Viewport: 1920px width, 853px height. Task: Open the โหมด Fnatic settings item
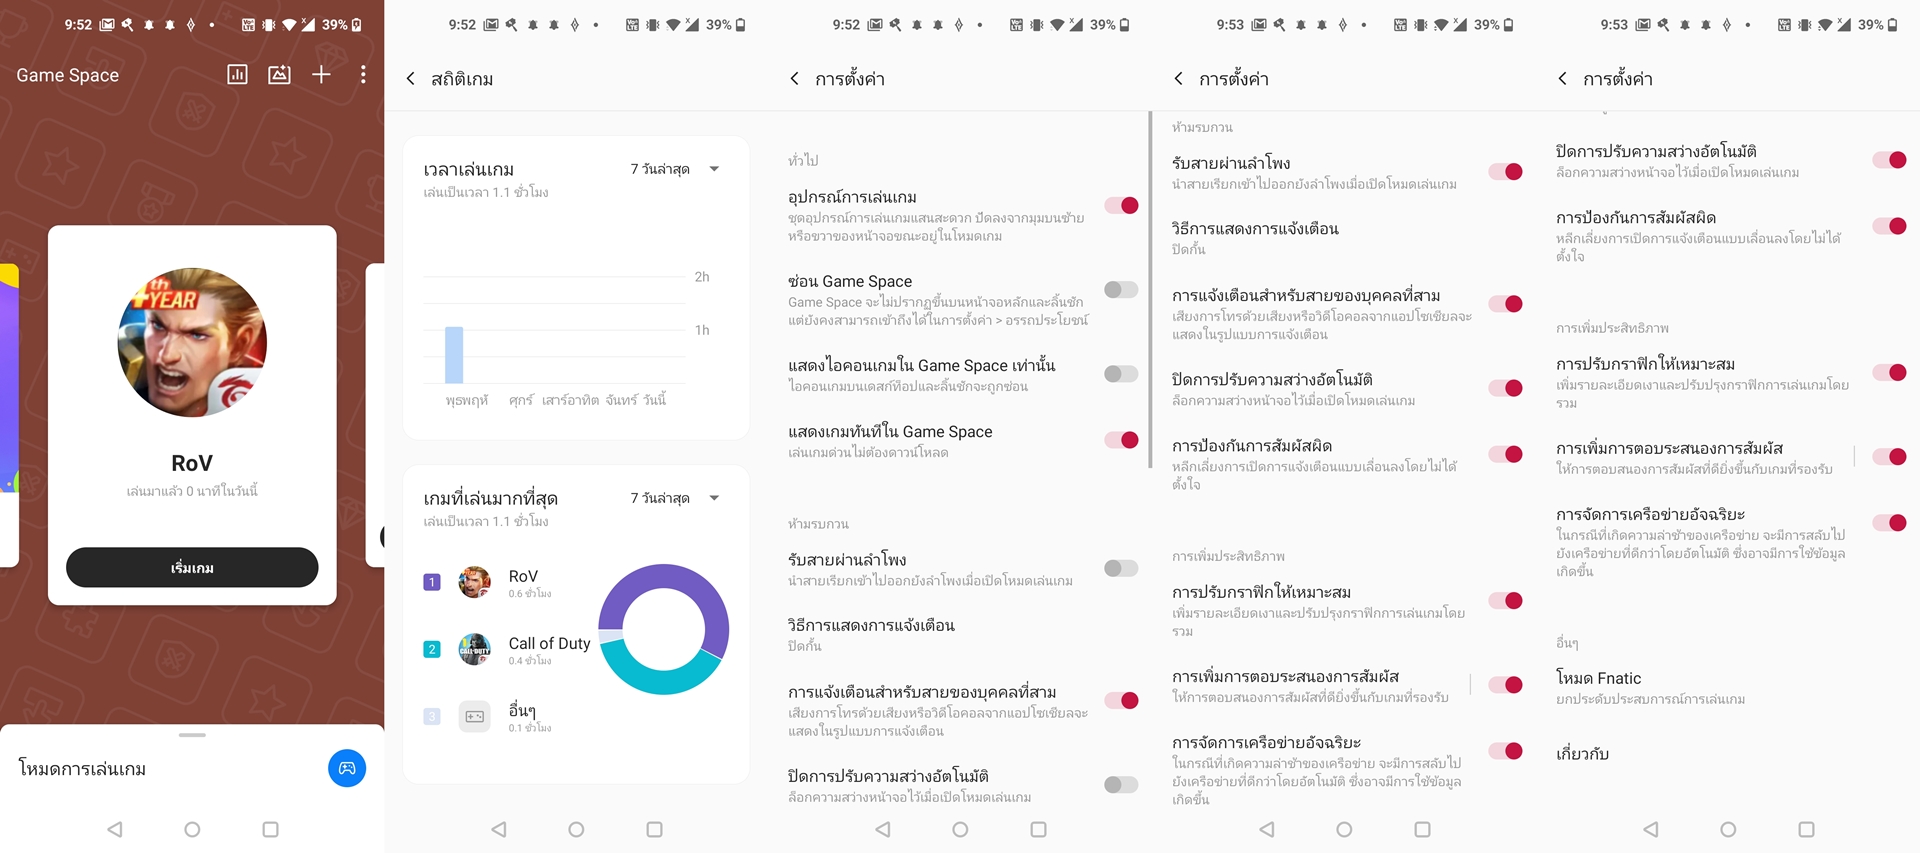click(1598, 678)
